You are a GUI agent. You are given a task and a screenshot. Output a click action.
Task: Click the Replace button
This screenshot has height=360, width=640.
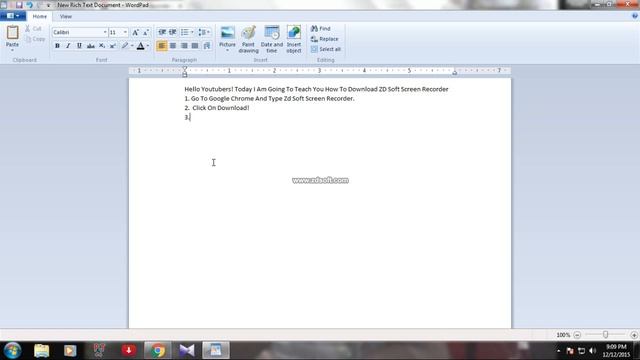point(324,39)
